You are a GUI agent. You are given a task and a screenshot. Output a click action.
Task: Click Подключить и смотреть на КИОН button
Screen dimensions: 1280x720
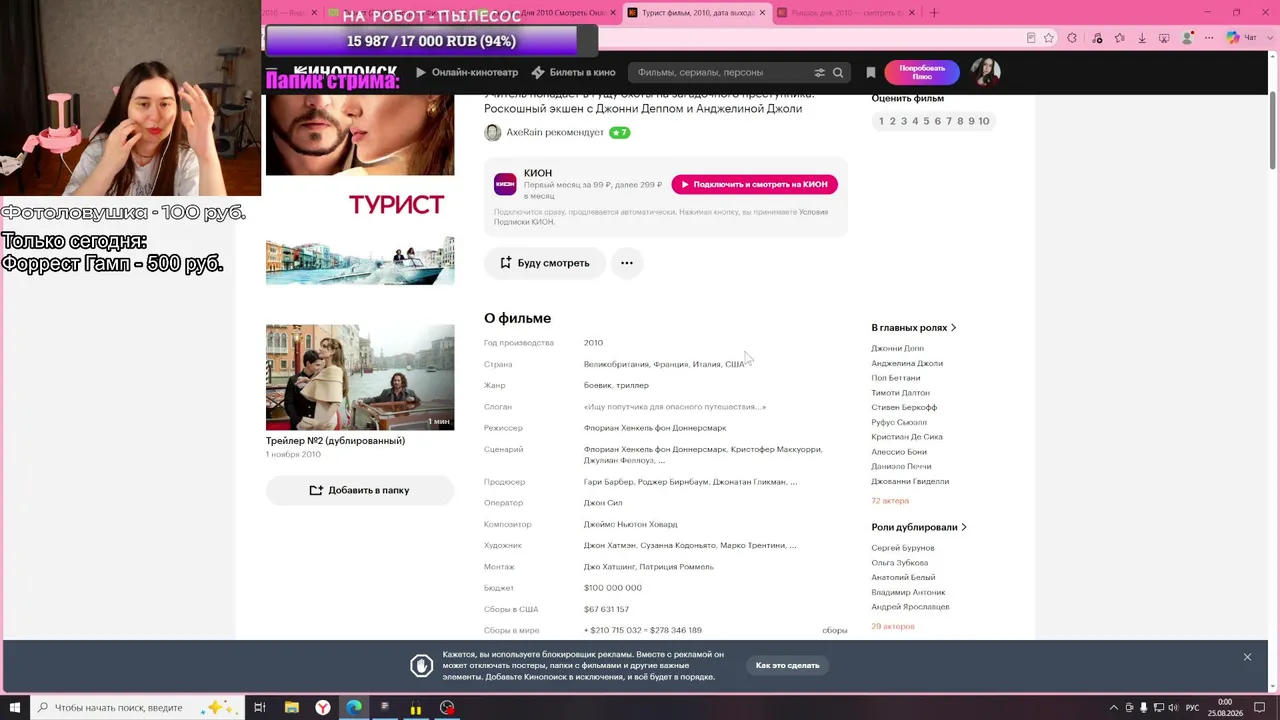[x=755, y=184]
